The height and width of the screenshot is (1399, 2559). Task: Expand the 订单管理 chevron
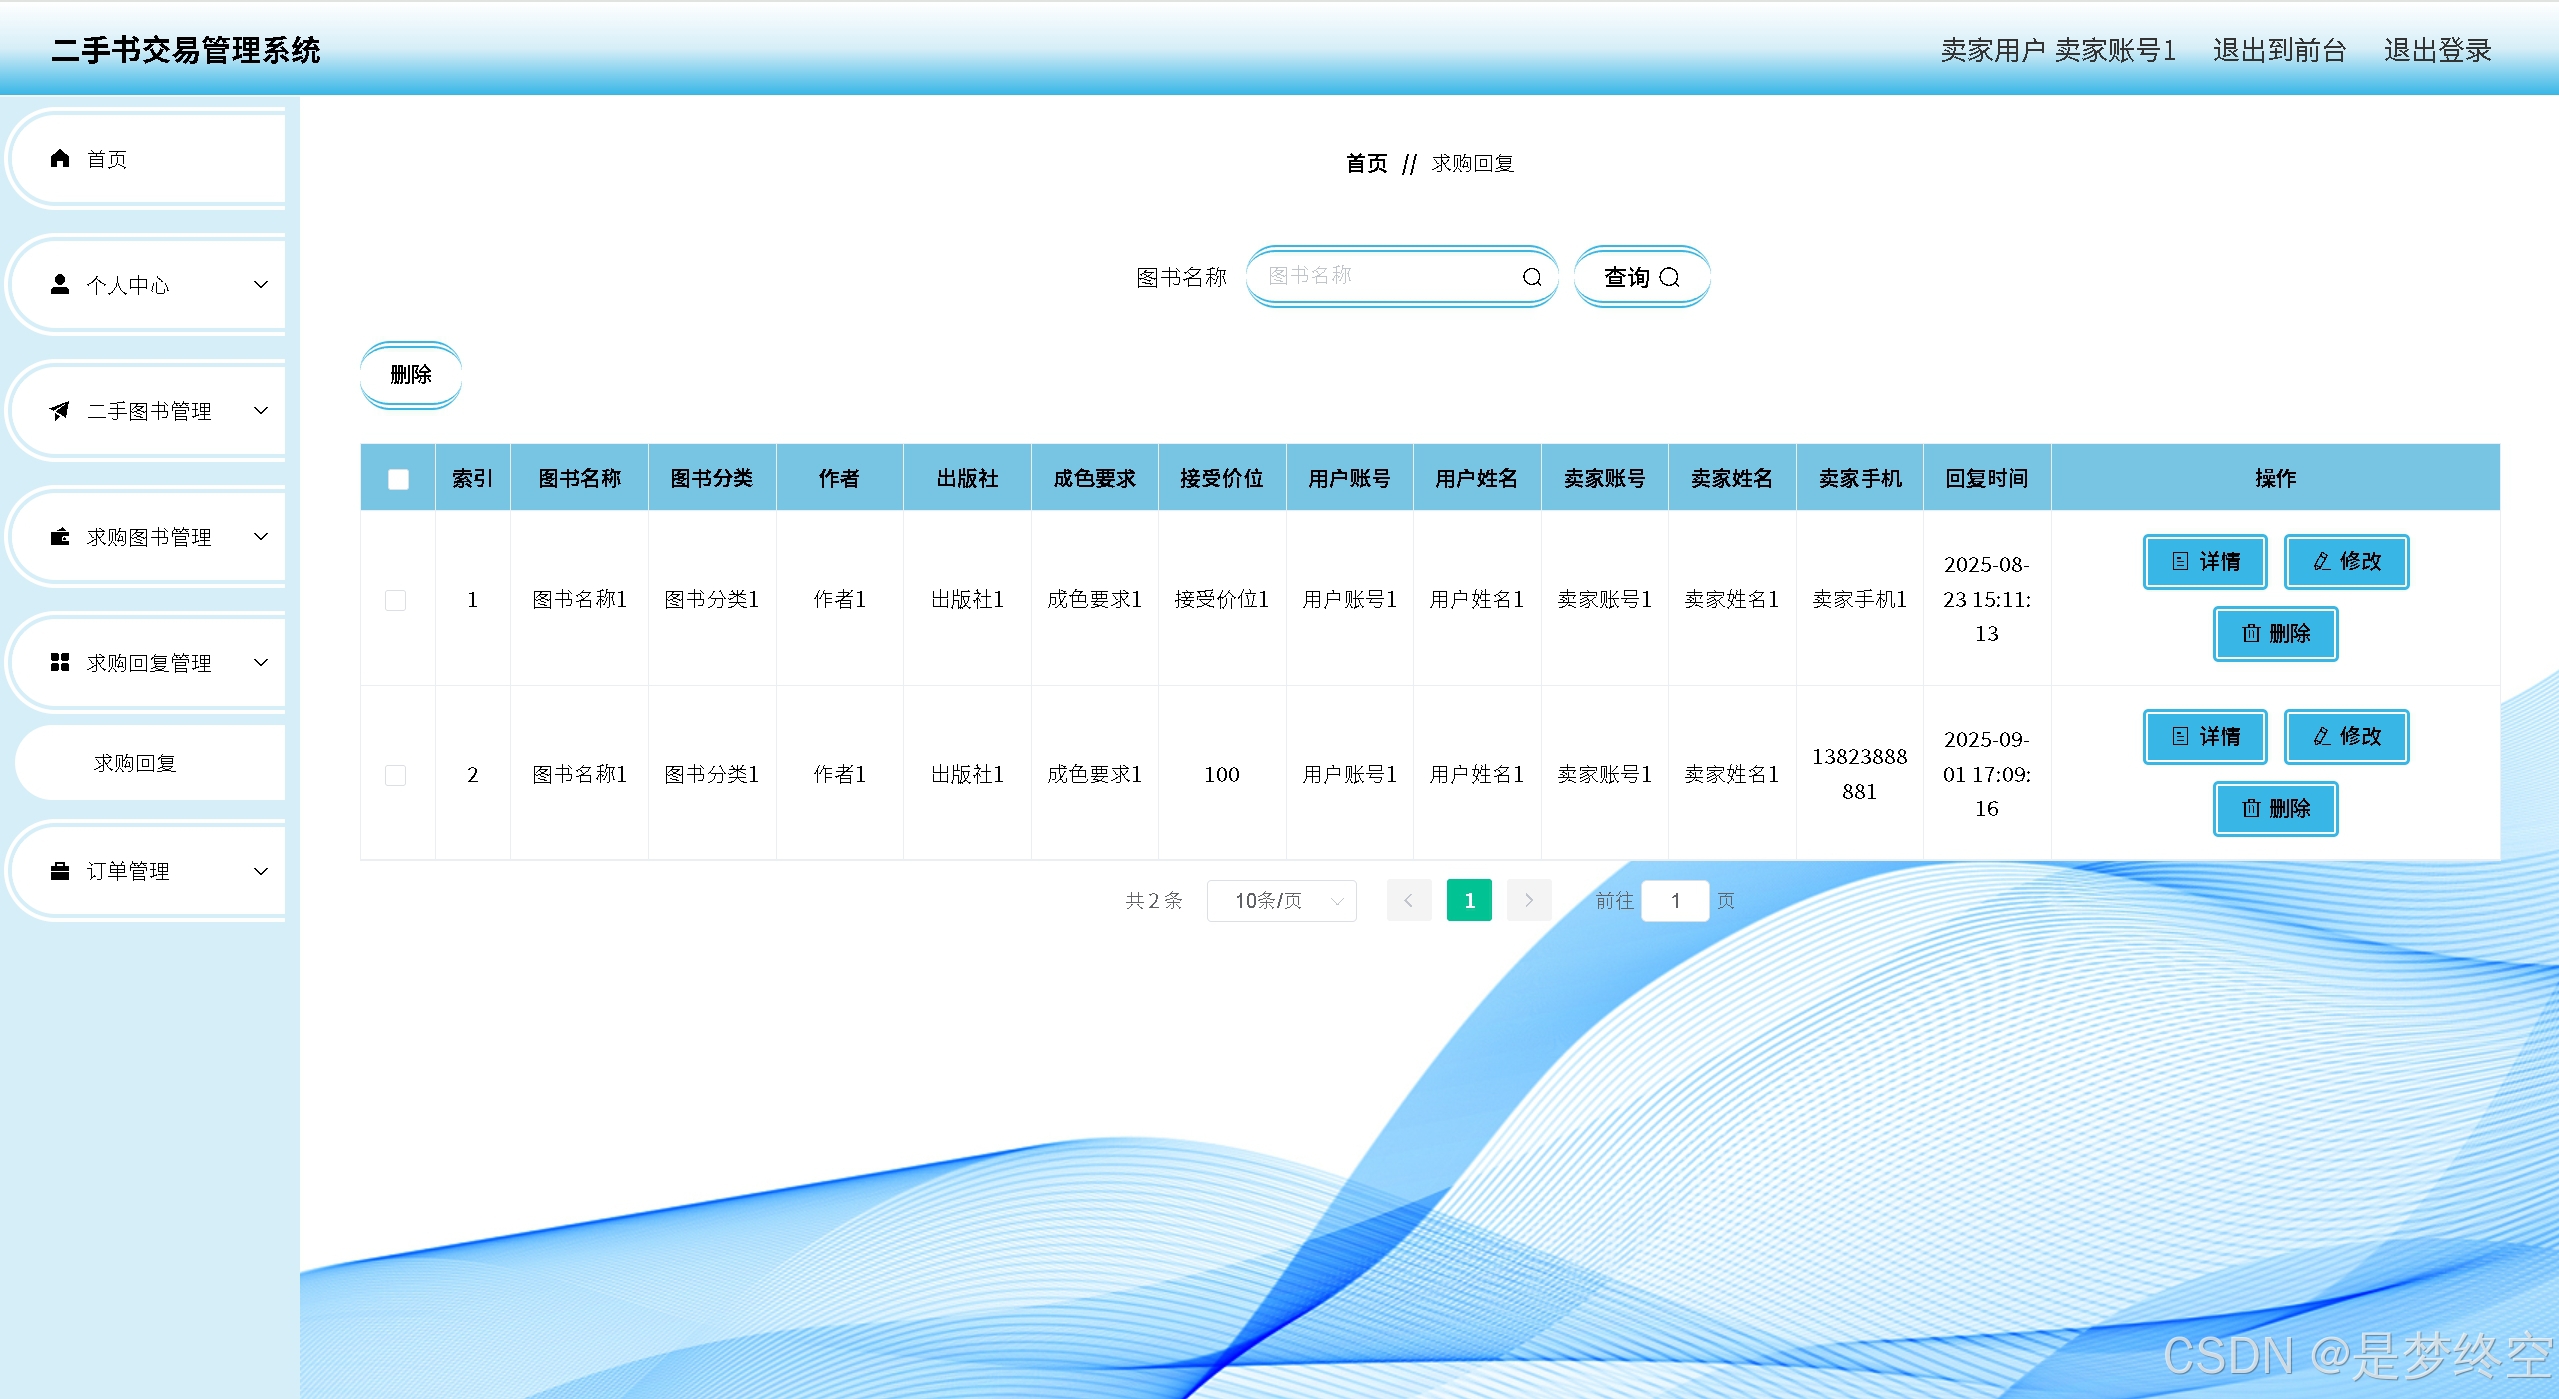click(261, 870)
